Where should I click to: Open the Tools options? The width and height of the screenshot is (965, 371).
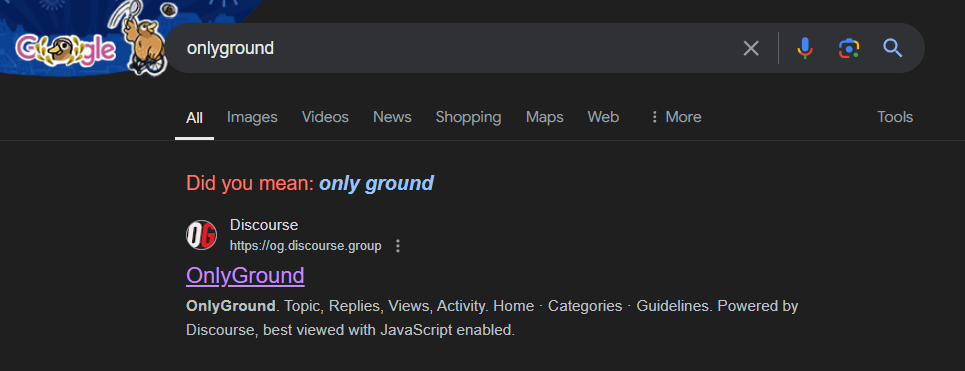pyautogui.click(x=895, y=117)
